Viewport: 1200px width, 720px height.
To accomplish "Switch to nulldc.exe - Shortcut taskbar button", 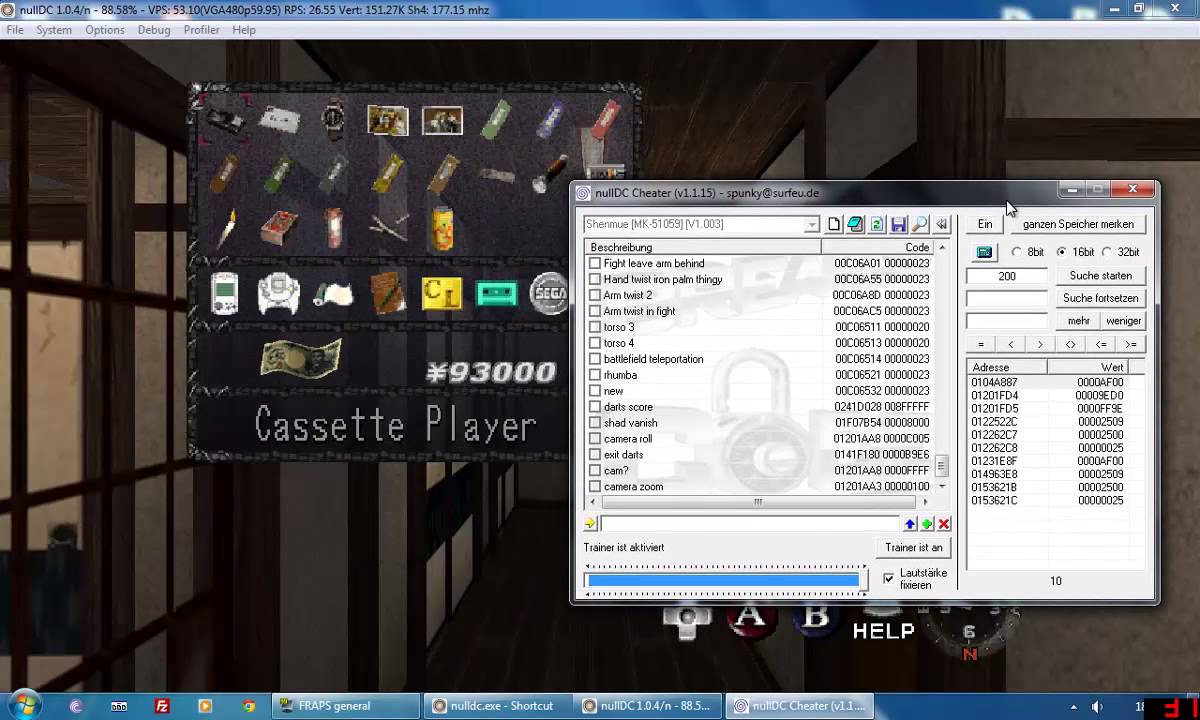I will [499, 706].
